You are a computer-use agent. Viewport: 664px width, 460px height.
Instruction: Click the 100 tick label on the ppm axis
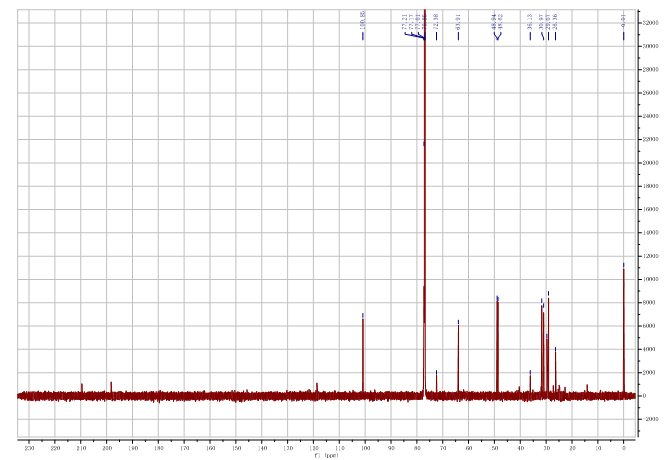click(x=365, y=448)
